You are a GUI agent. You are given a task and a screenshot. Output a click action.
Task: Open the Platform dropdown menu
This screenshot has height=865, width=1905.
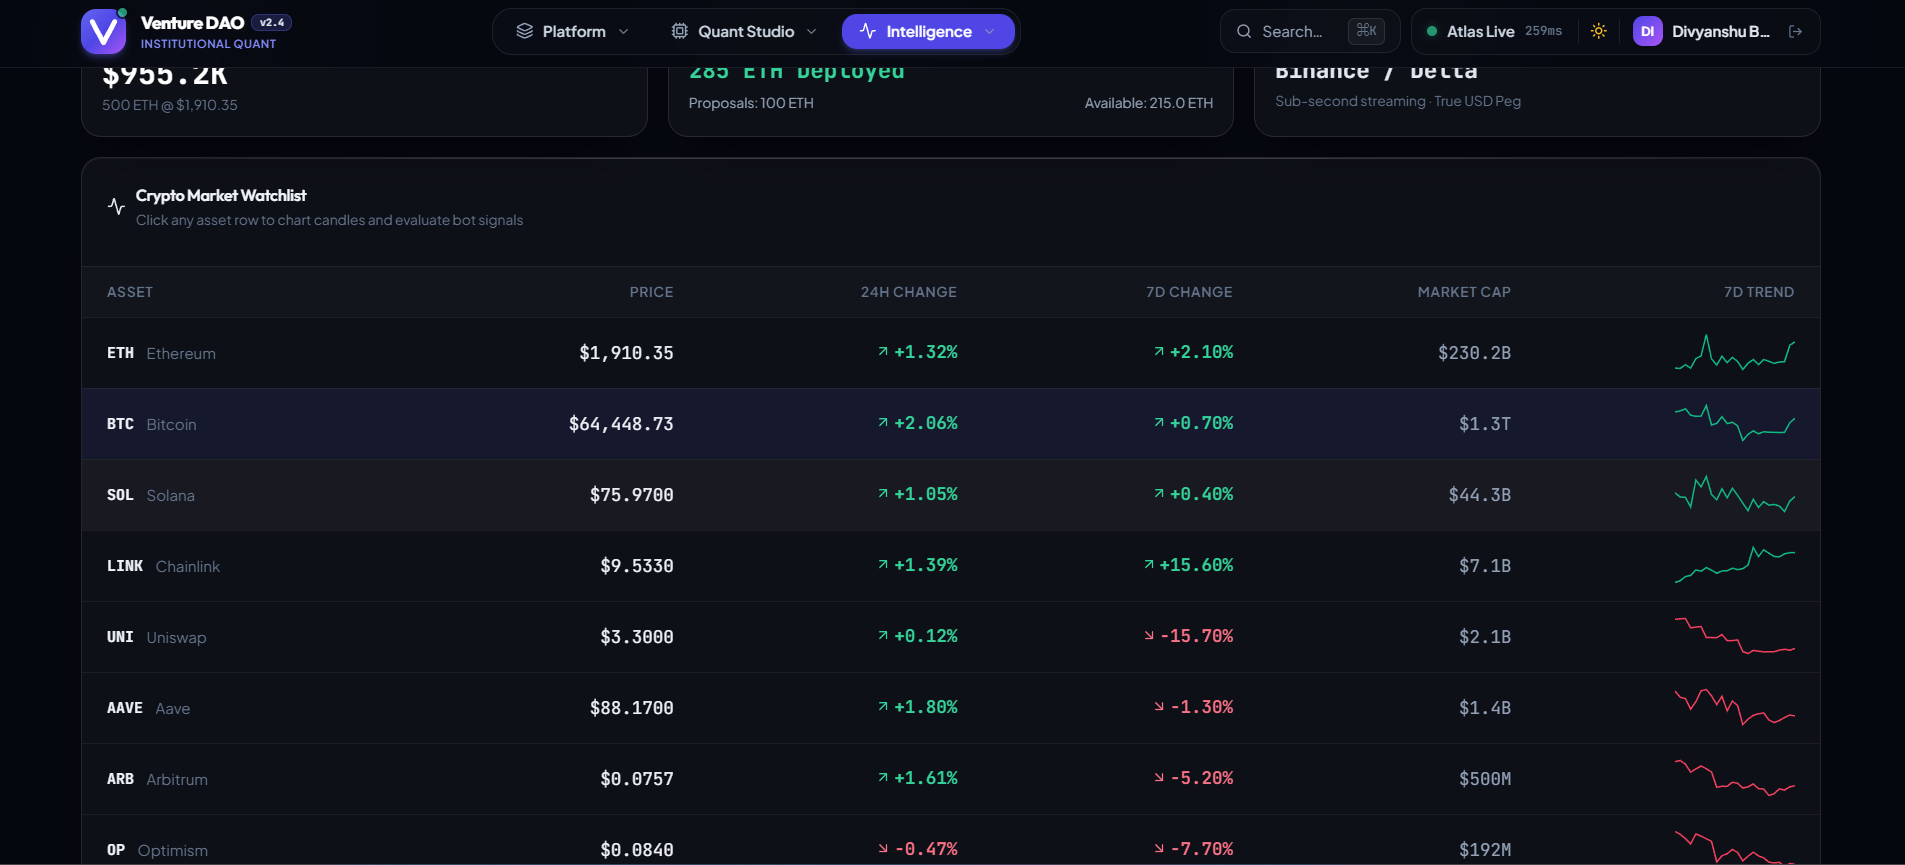[x=573, y=32]
